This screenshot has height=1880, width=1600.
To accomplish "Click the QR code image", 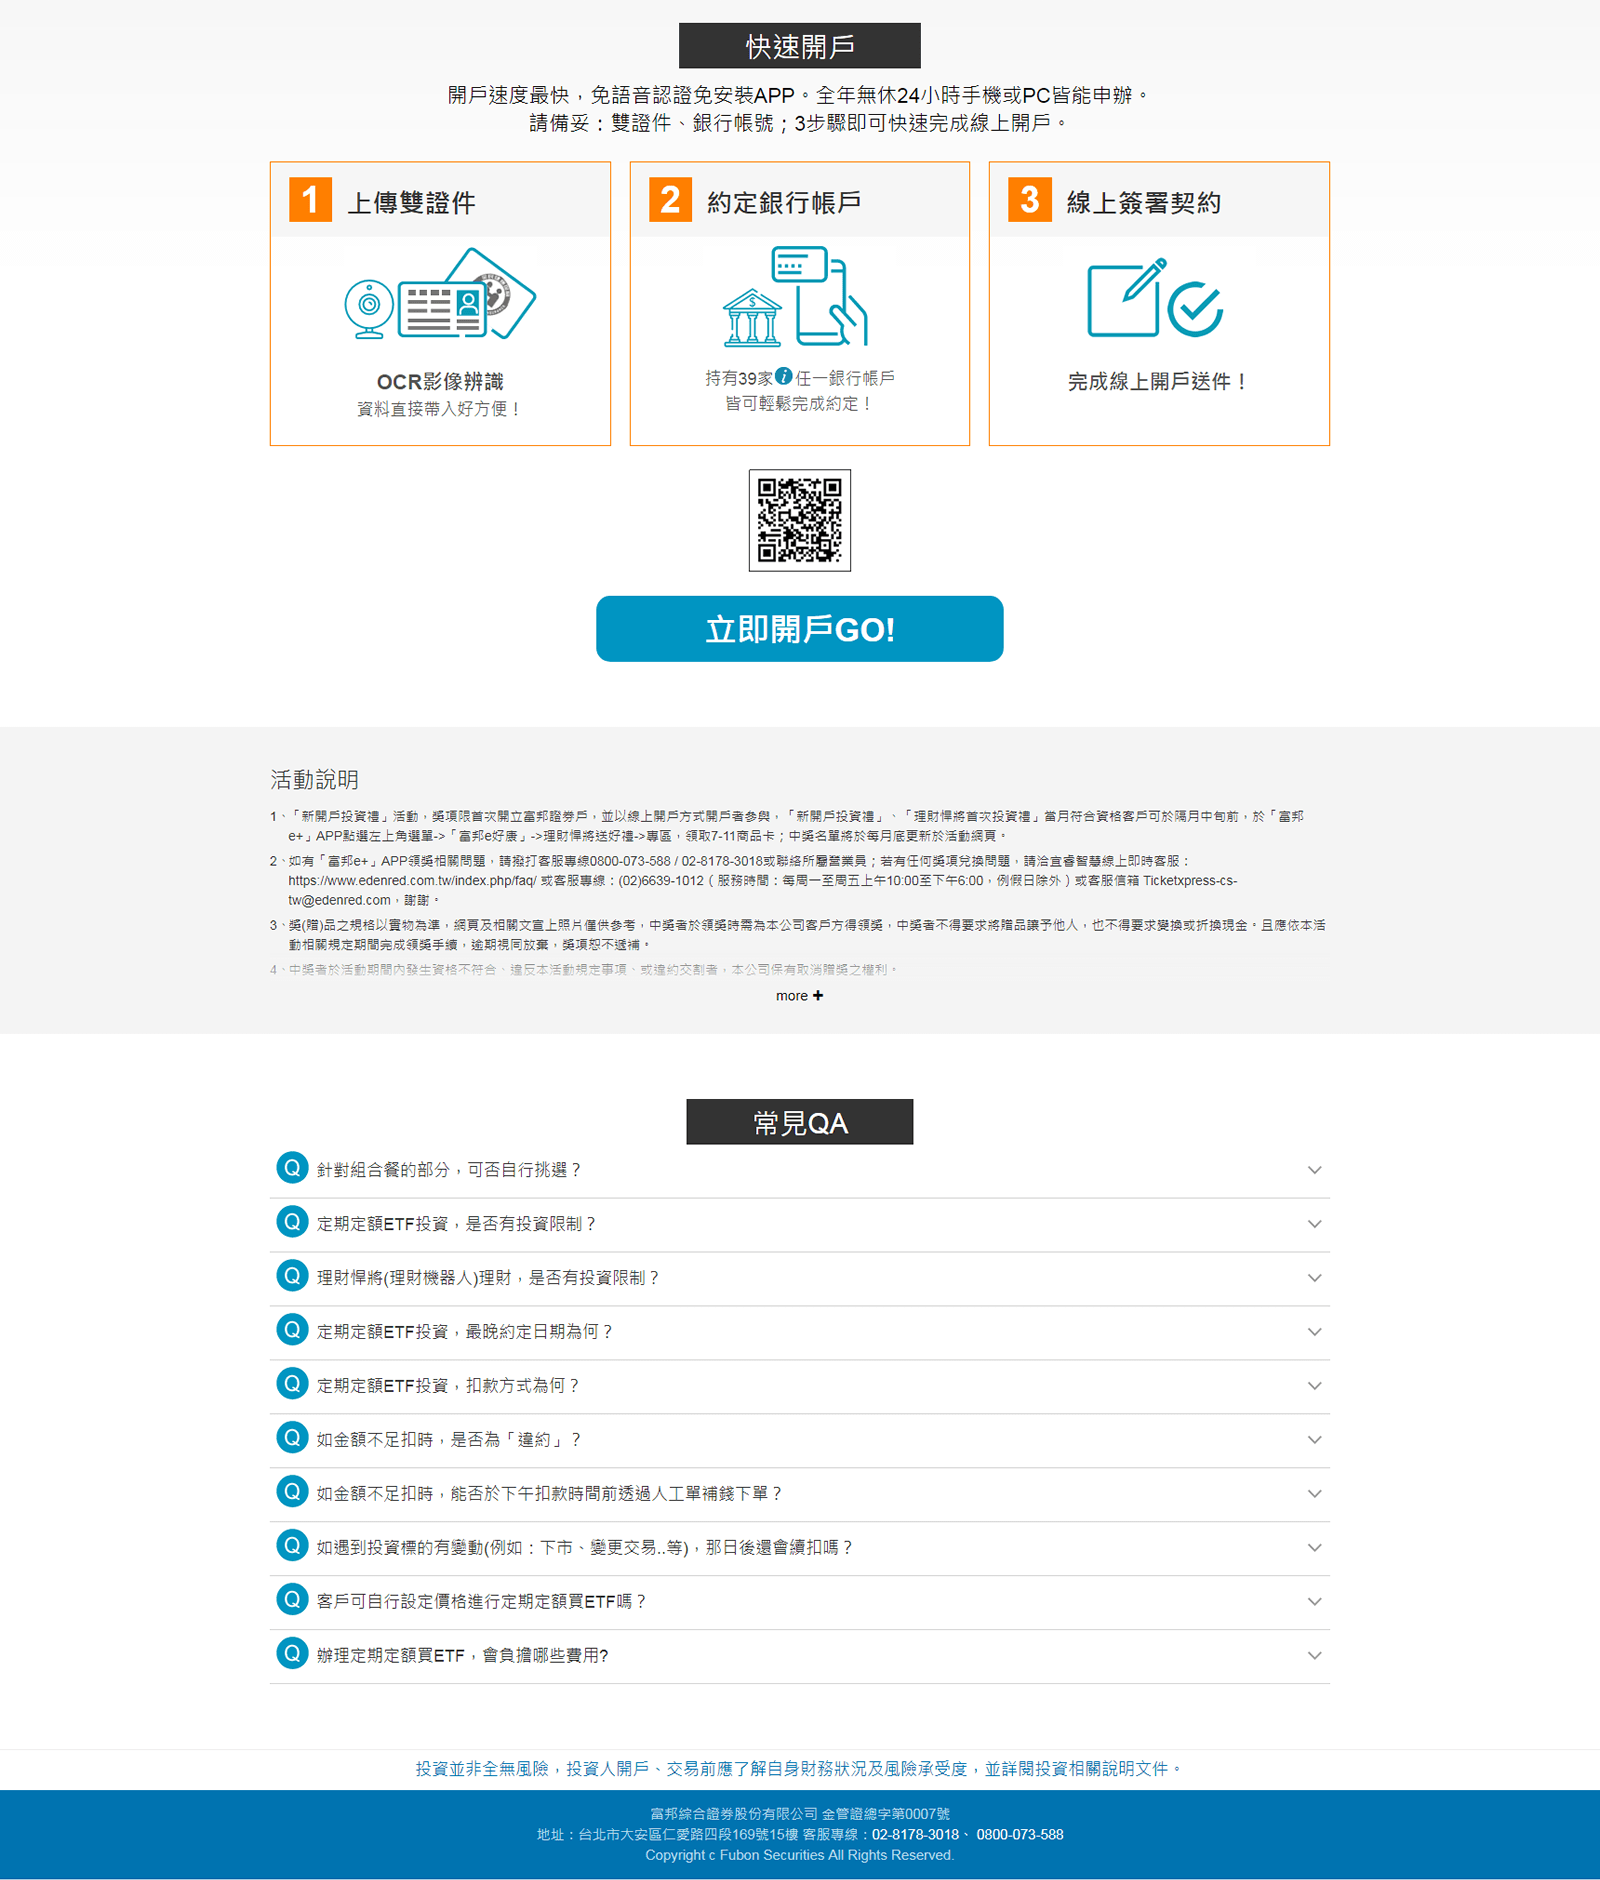I will coord(799,520).
